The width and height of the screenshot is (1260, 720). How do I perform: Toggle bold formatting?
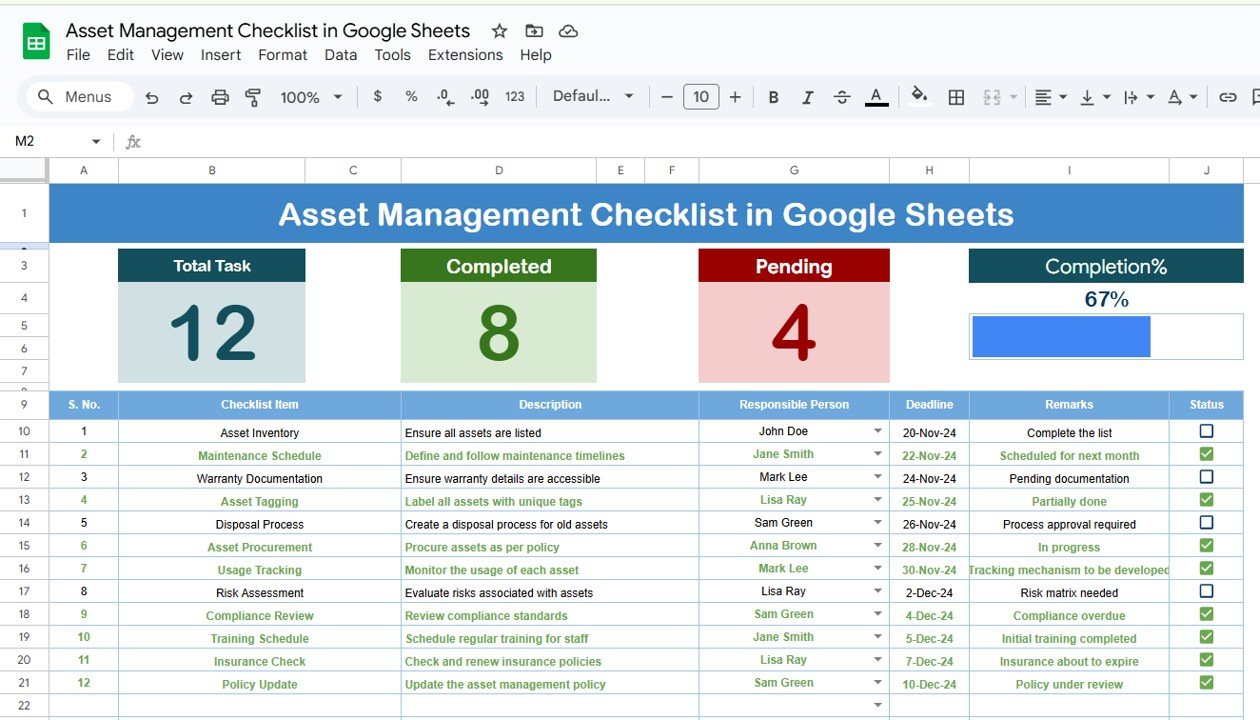(773, 97)
